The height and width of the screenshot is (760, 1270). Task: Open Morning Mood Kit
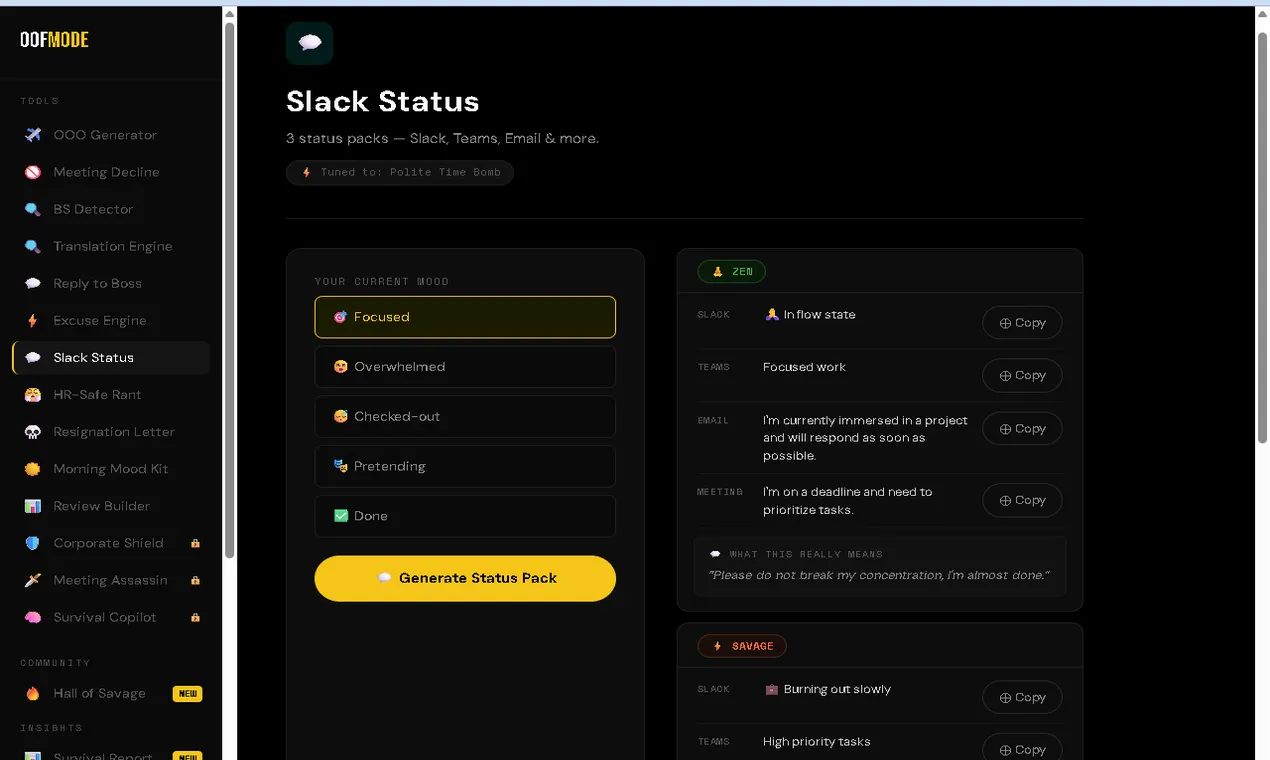[111, 468]
